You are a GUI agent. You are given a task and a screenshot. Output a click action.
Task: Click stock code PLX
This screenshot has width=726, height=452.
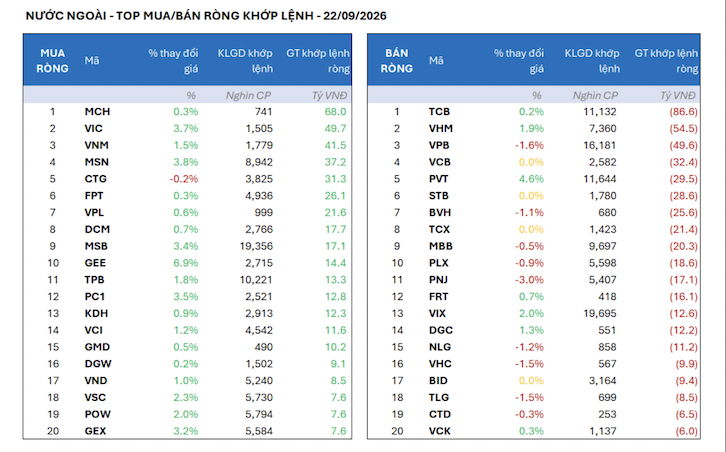click(438, 263)
